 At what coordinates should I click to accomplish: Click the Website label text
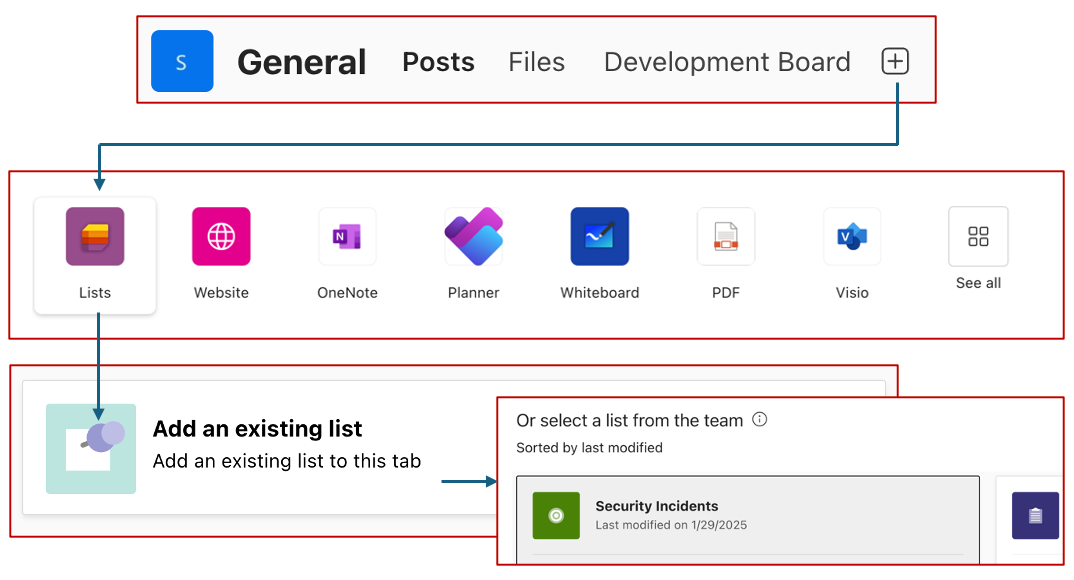click(221, 292)
